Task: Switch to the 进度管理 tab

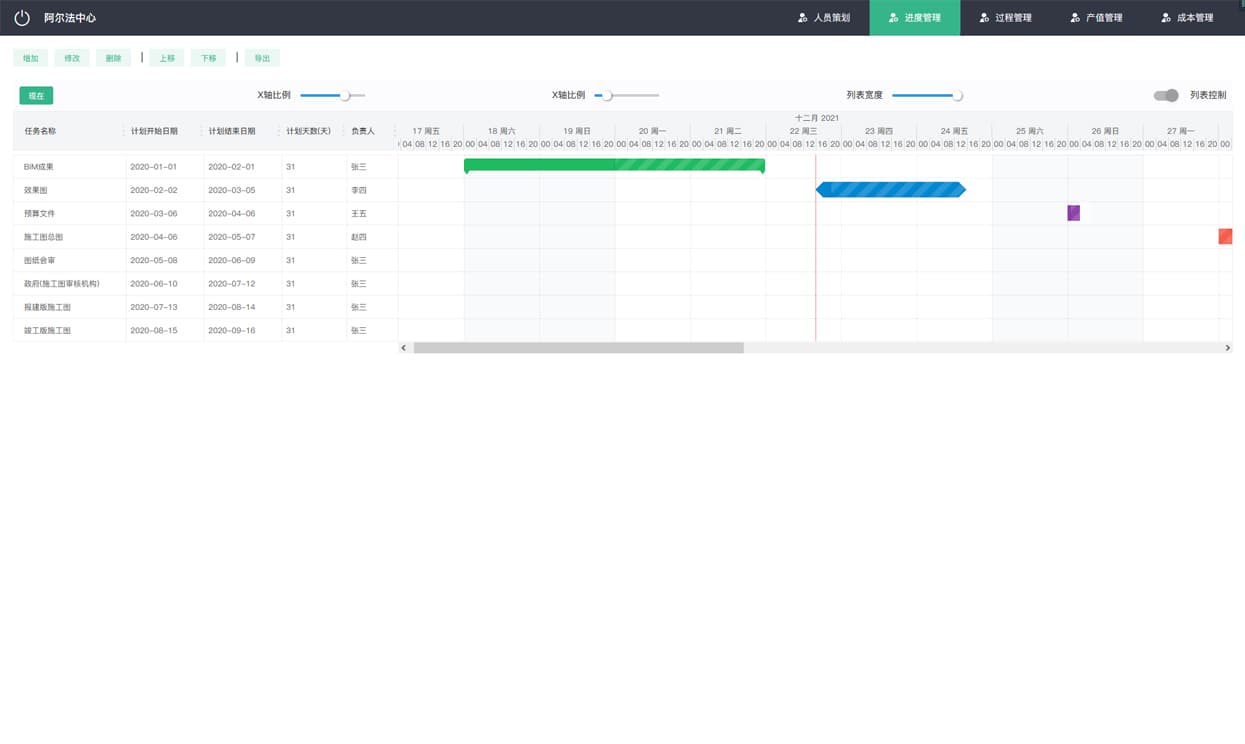Action: tap(915, 18)
